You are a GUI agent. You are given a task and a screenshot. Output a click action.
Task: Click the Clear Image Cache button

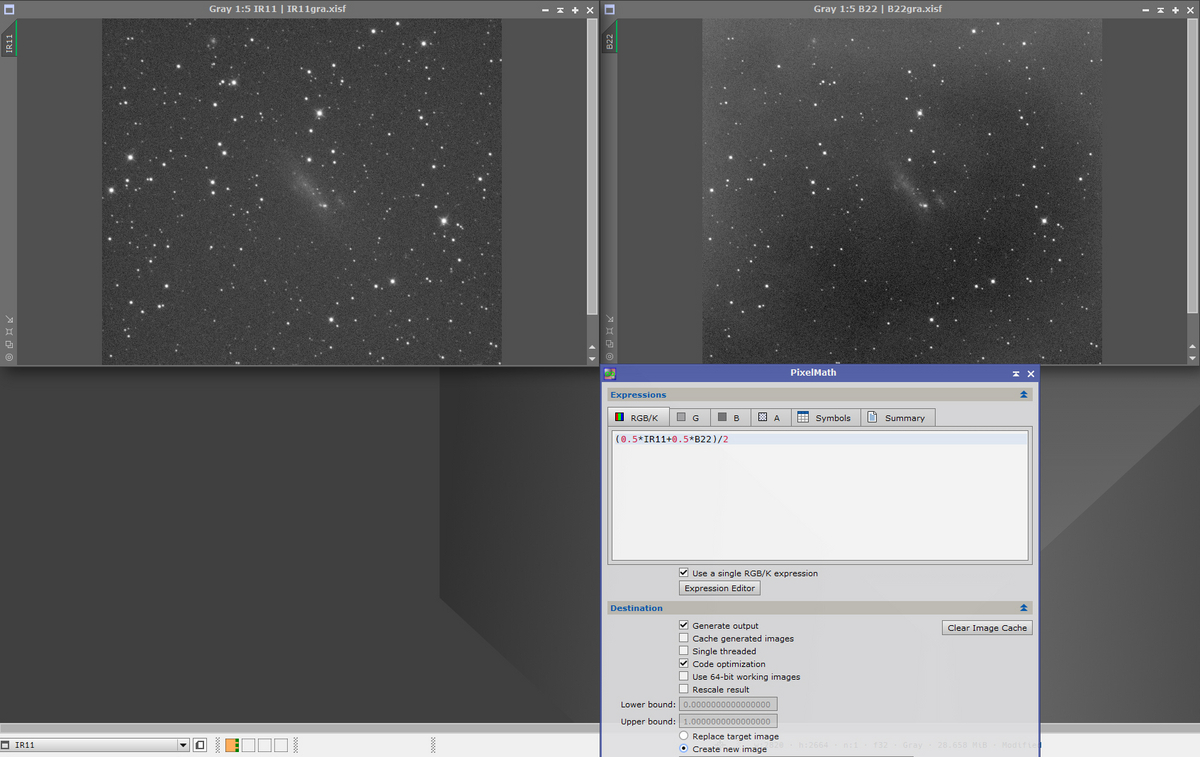pos(987,628)
